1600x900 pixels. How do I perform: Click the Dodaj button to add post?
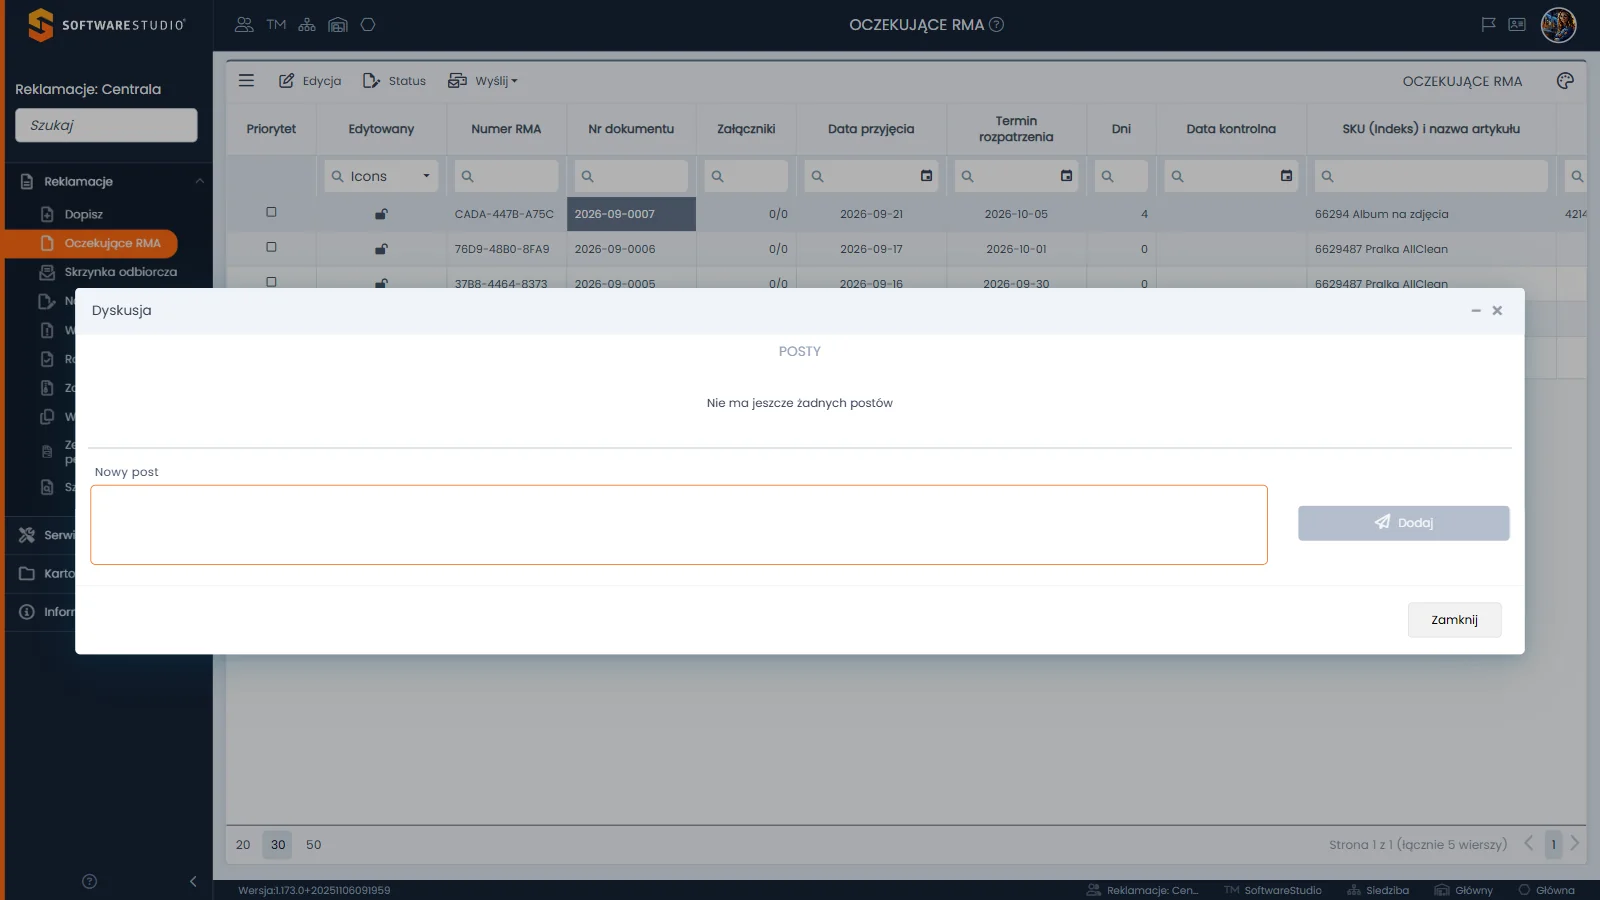click(x=1403, y=523)
